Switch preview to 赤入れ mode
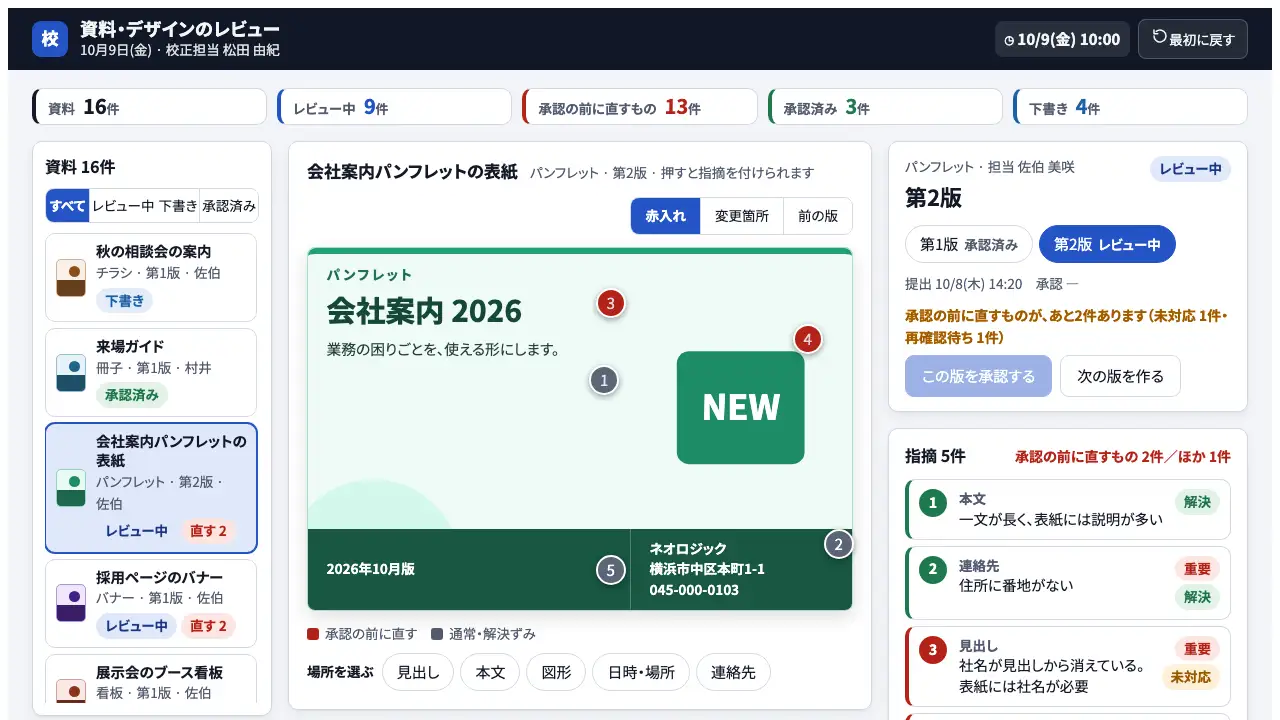This screenshot has width=1280, height=720. pyautogui.click(x=666, y=215)
